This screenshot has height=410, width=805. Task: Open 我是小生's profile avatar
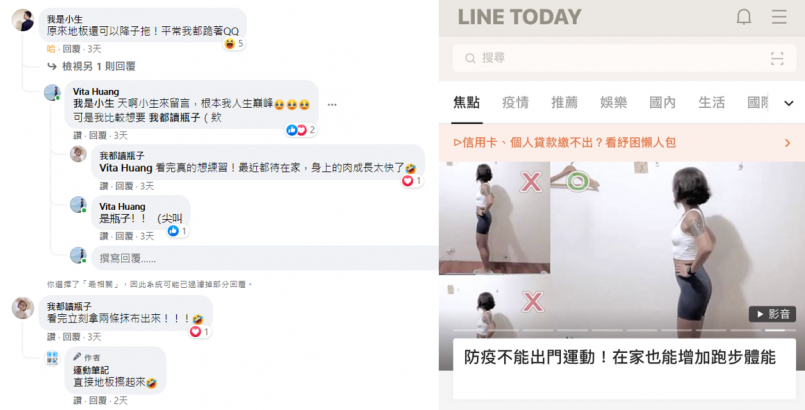click(23, 21)
